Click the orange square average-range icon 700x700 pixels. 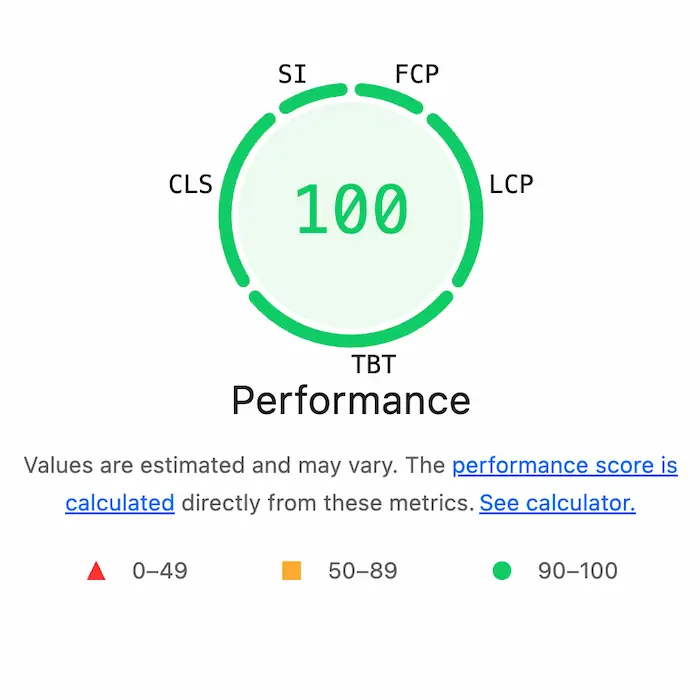[x=292, y=572]
